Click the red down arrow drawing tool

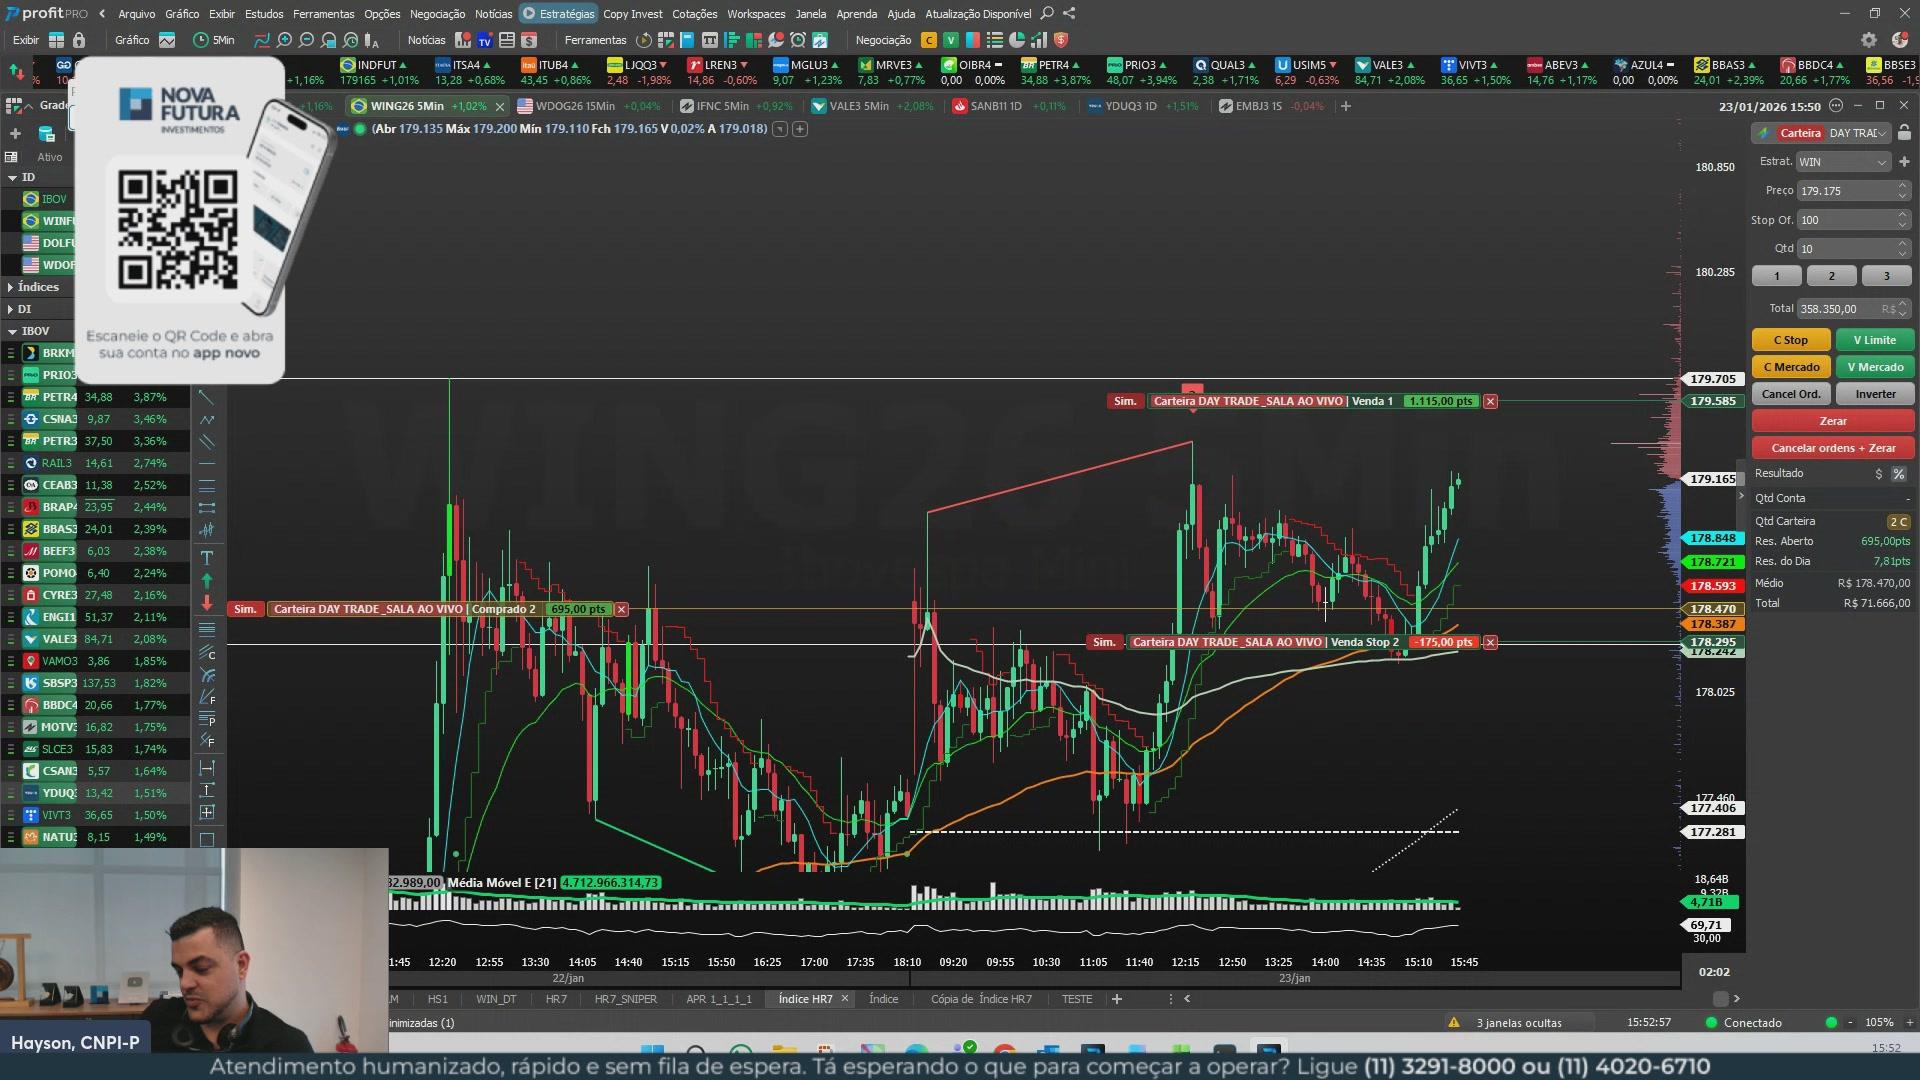[207, 603]
